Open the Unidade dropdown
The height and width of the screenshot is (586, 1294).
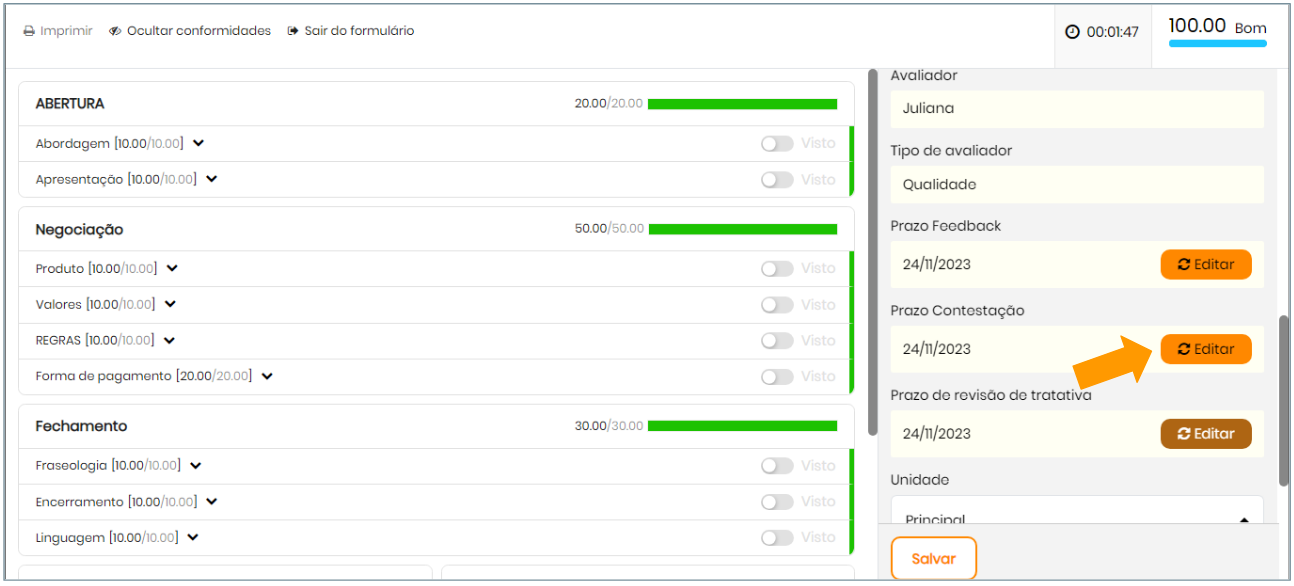pos(1076,513)
